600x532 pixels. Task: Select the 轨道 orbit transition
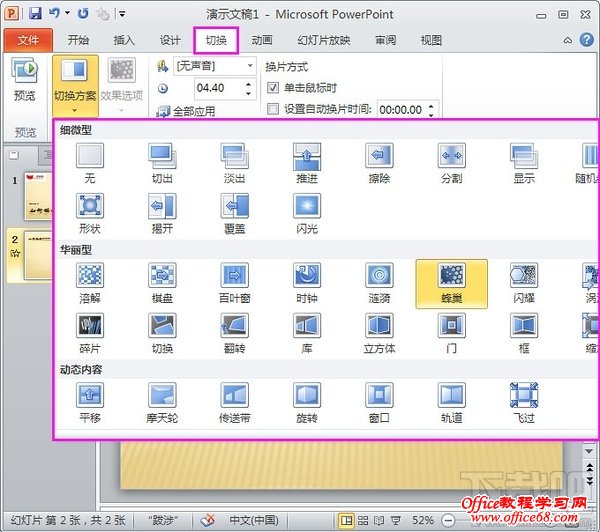pos(452,403)
